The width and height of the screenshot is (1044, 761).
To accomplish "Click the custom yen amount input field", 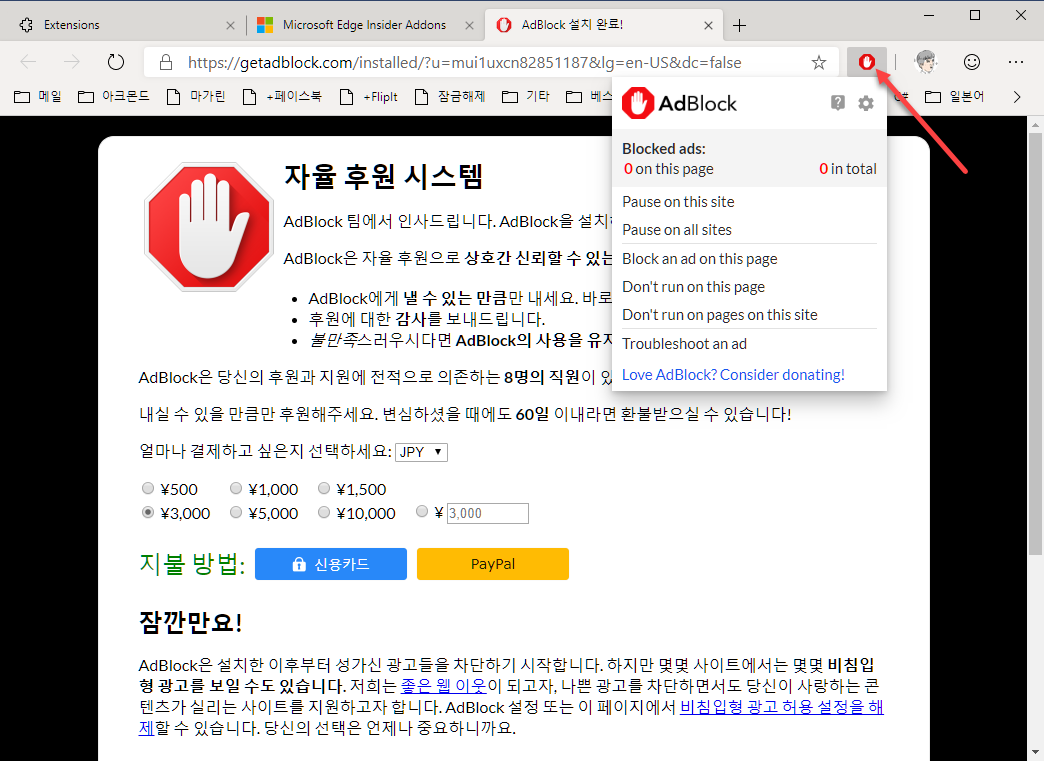I will 487,513.
